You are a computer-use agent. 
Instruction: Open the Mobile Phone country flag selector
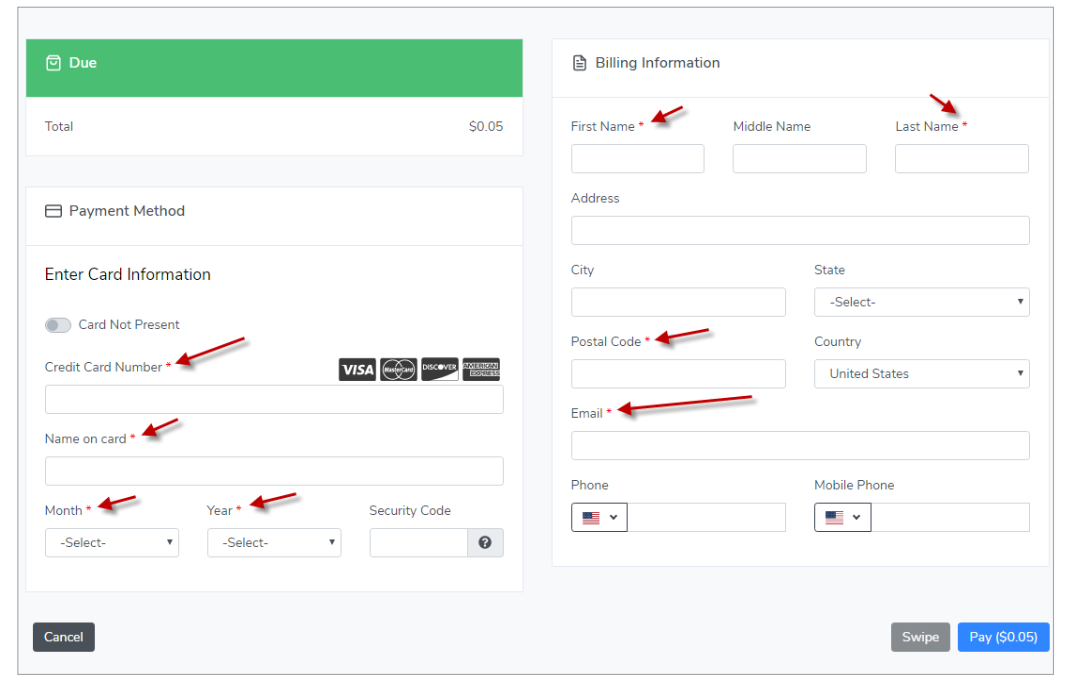[842, 518]
